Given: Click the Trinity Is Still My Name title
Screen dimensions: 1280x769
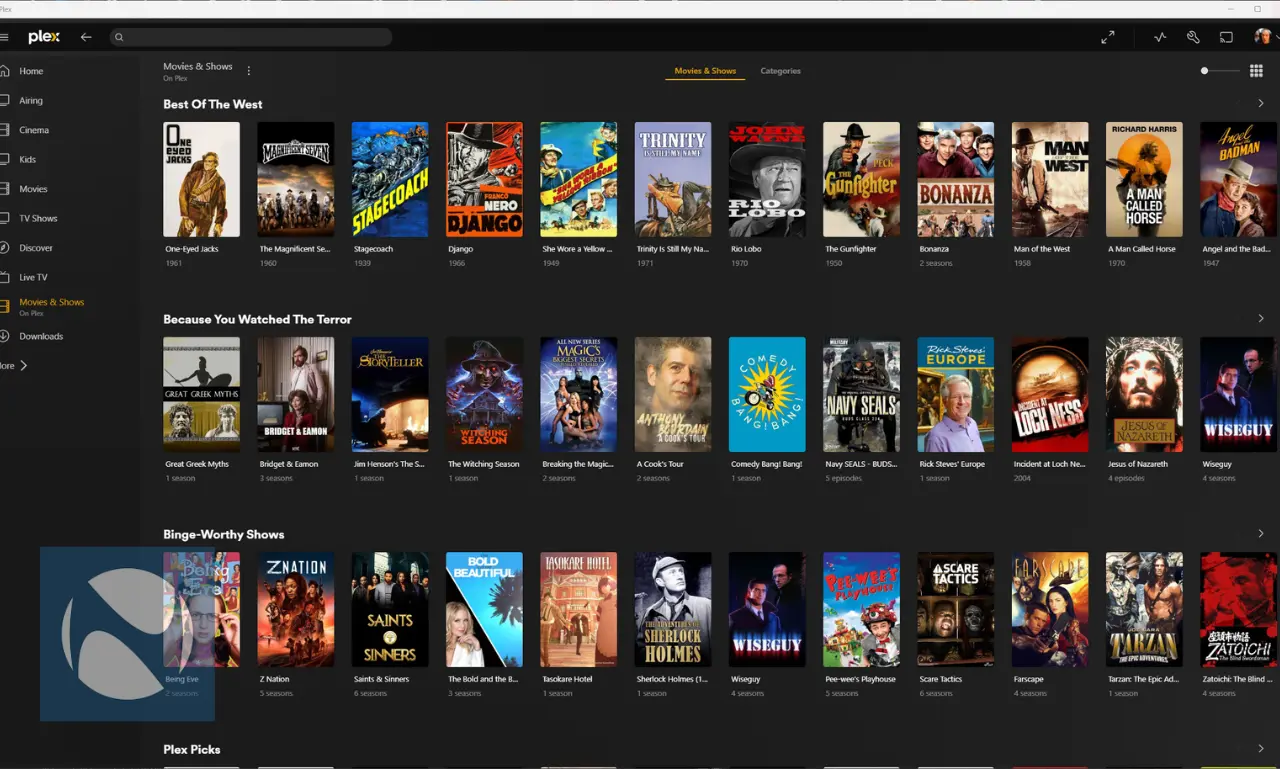Looking at the screenshot, I should [672, 249].
